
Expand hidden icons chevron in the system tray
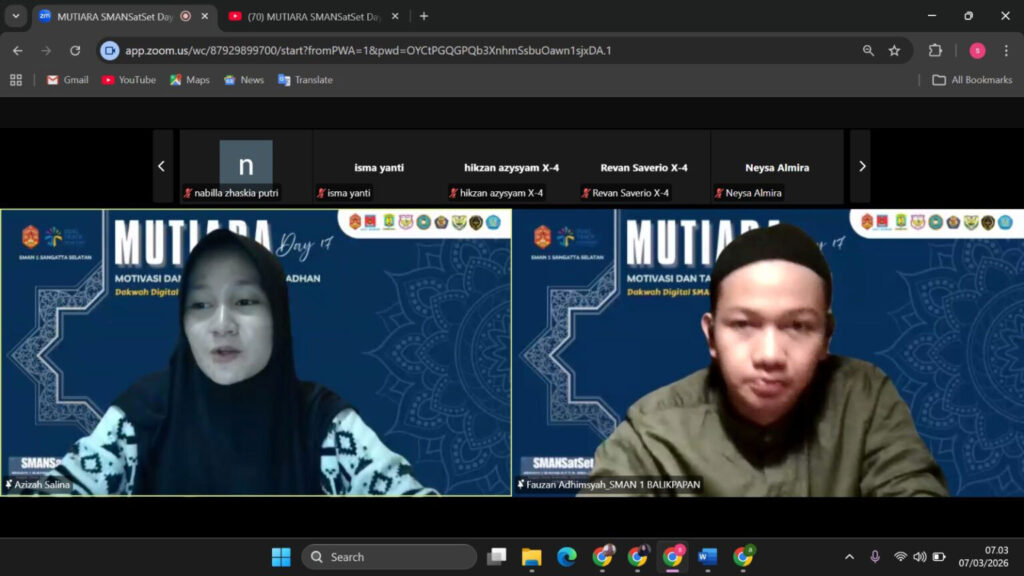849,555
